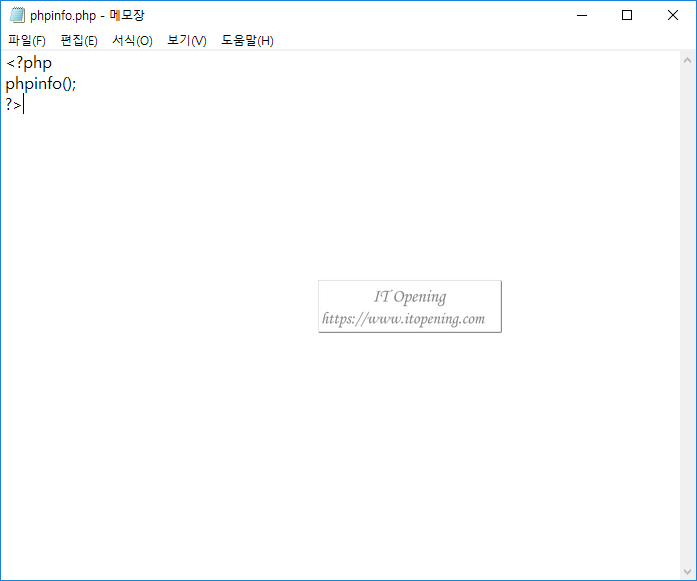Click the empty editor area below the watermark
Image resolution: width=697 pixels, height=581 pixels.
tap(400, 450)
